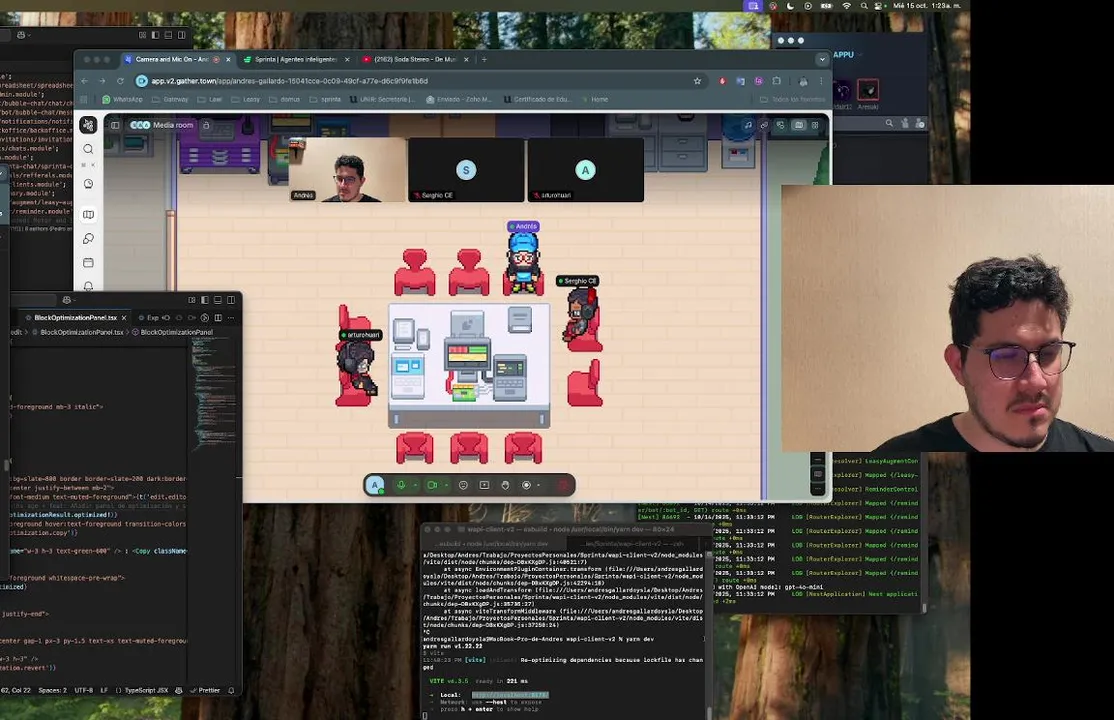
Task: Toggle the Media room lock icon
Action: coord(206,125)
